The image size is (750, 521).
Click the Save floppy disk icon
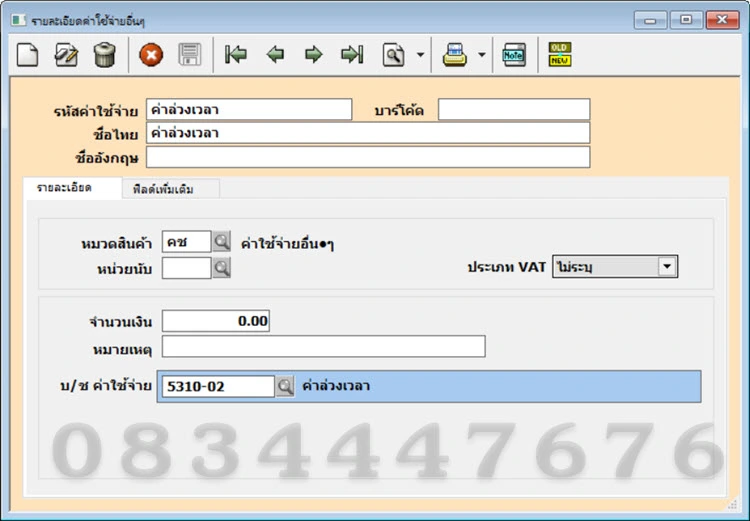[x=190, y=55]
